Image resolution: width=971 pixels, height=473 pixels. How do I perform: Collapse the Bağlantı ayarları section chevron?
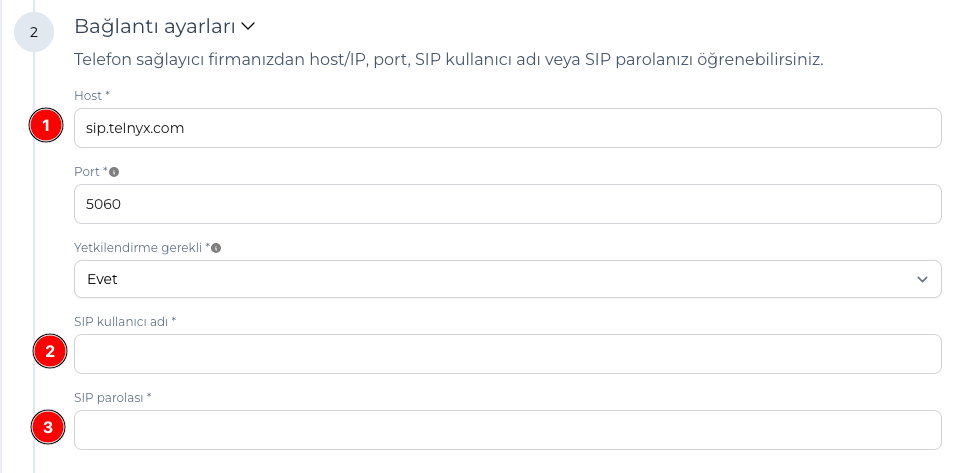[x=248, y=27]
